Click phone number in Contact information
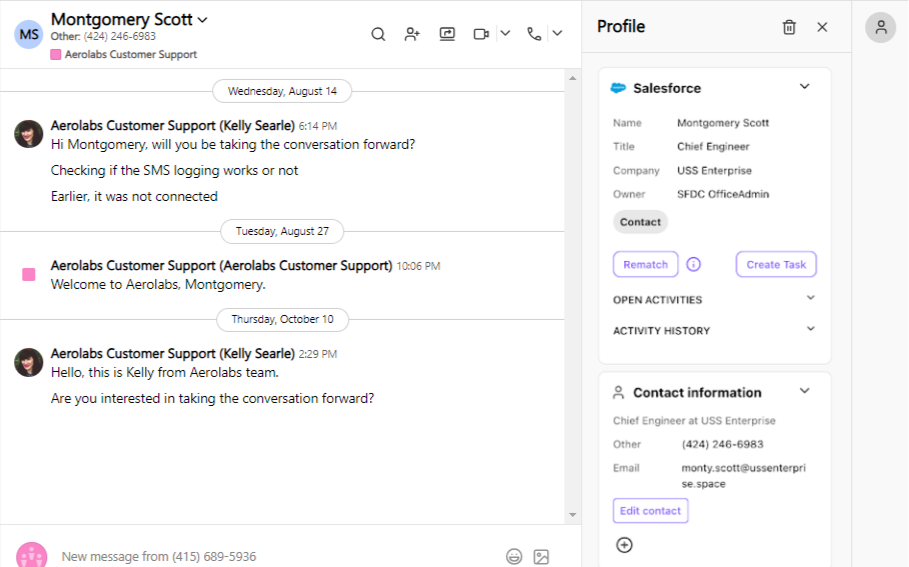This screenshot has height=567, width=909. tap(722, 444)
